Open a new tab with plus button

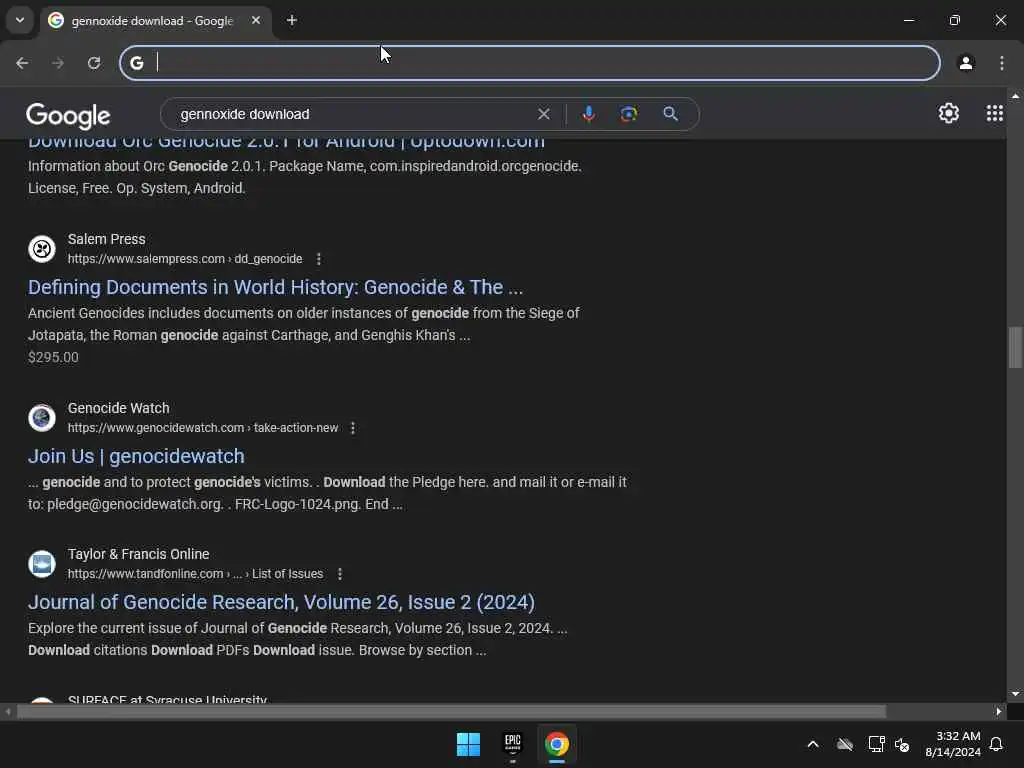point(292,20)
